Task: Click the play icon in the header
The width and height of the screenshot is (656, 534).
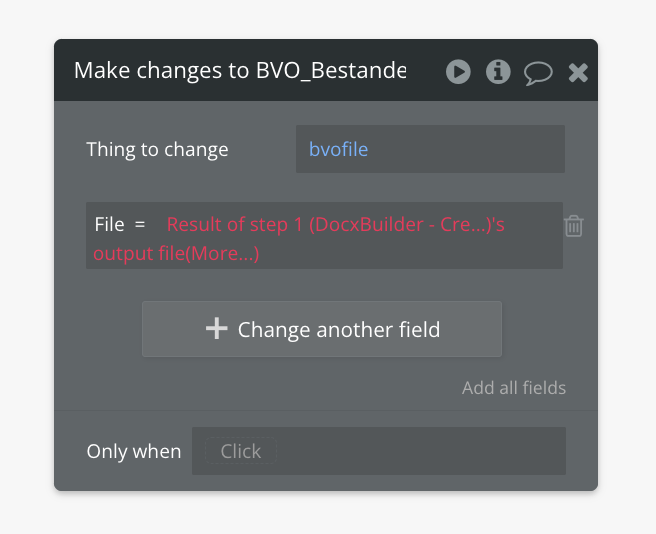Action: (x=458, y=72)
